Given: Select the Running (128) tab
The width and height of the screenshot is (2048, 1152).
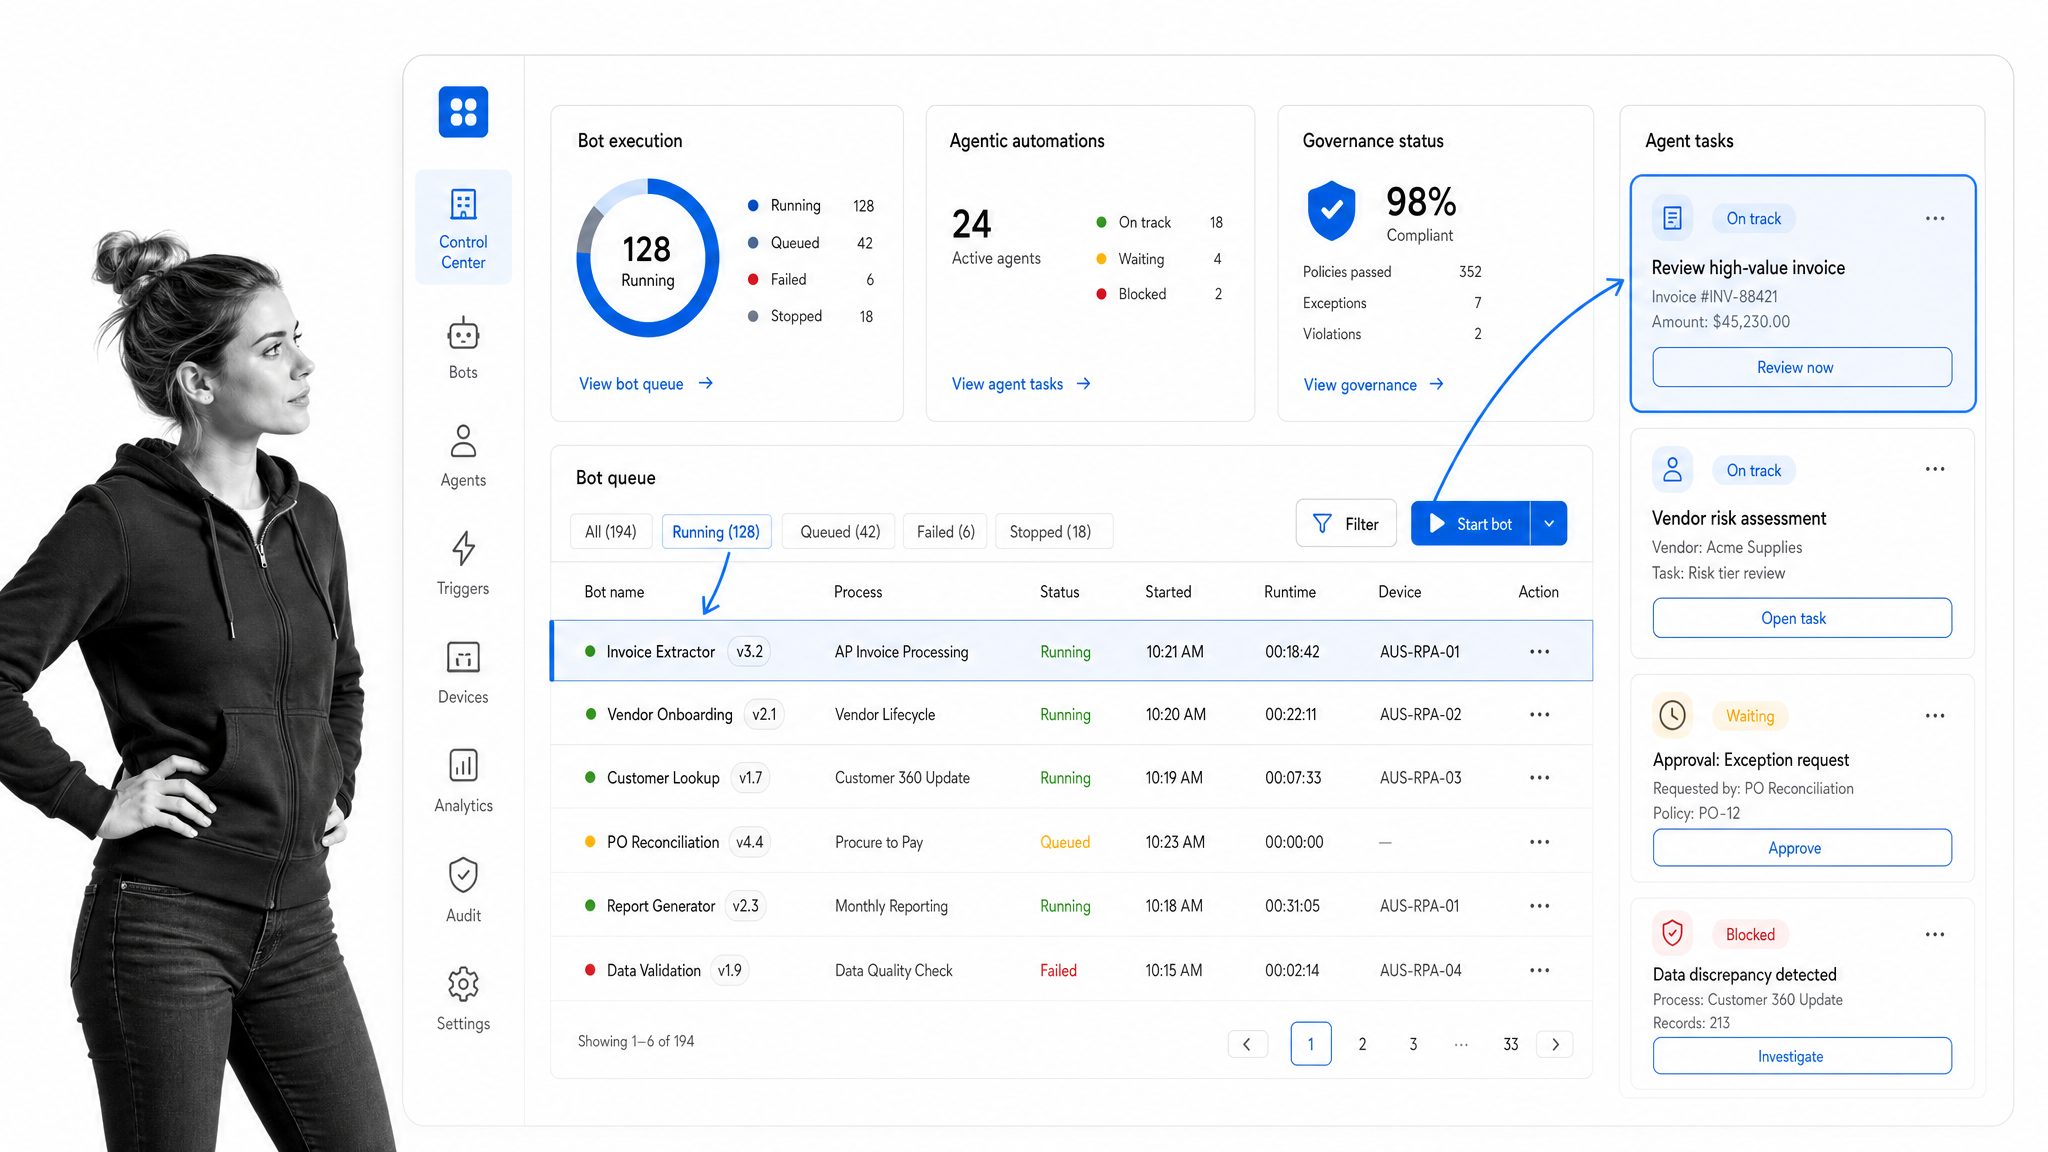Looking at the screenshot, I should (x=716, y=532).
